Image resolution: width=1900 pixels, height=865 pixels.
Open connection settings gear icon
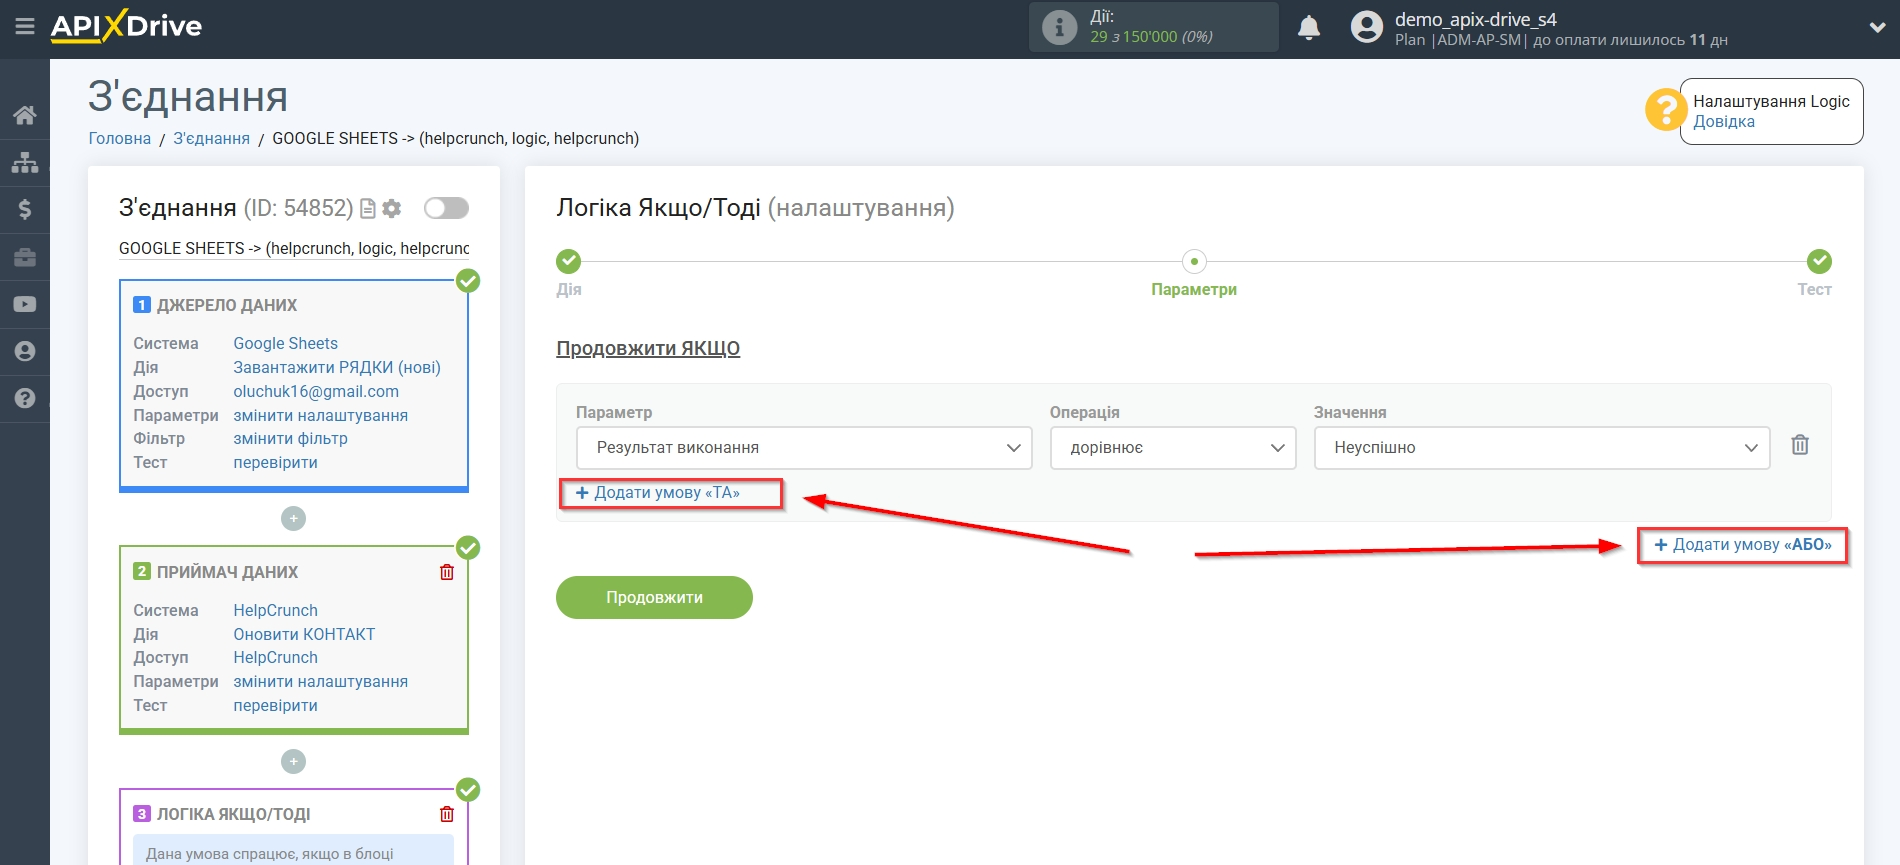pos(392,208)
